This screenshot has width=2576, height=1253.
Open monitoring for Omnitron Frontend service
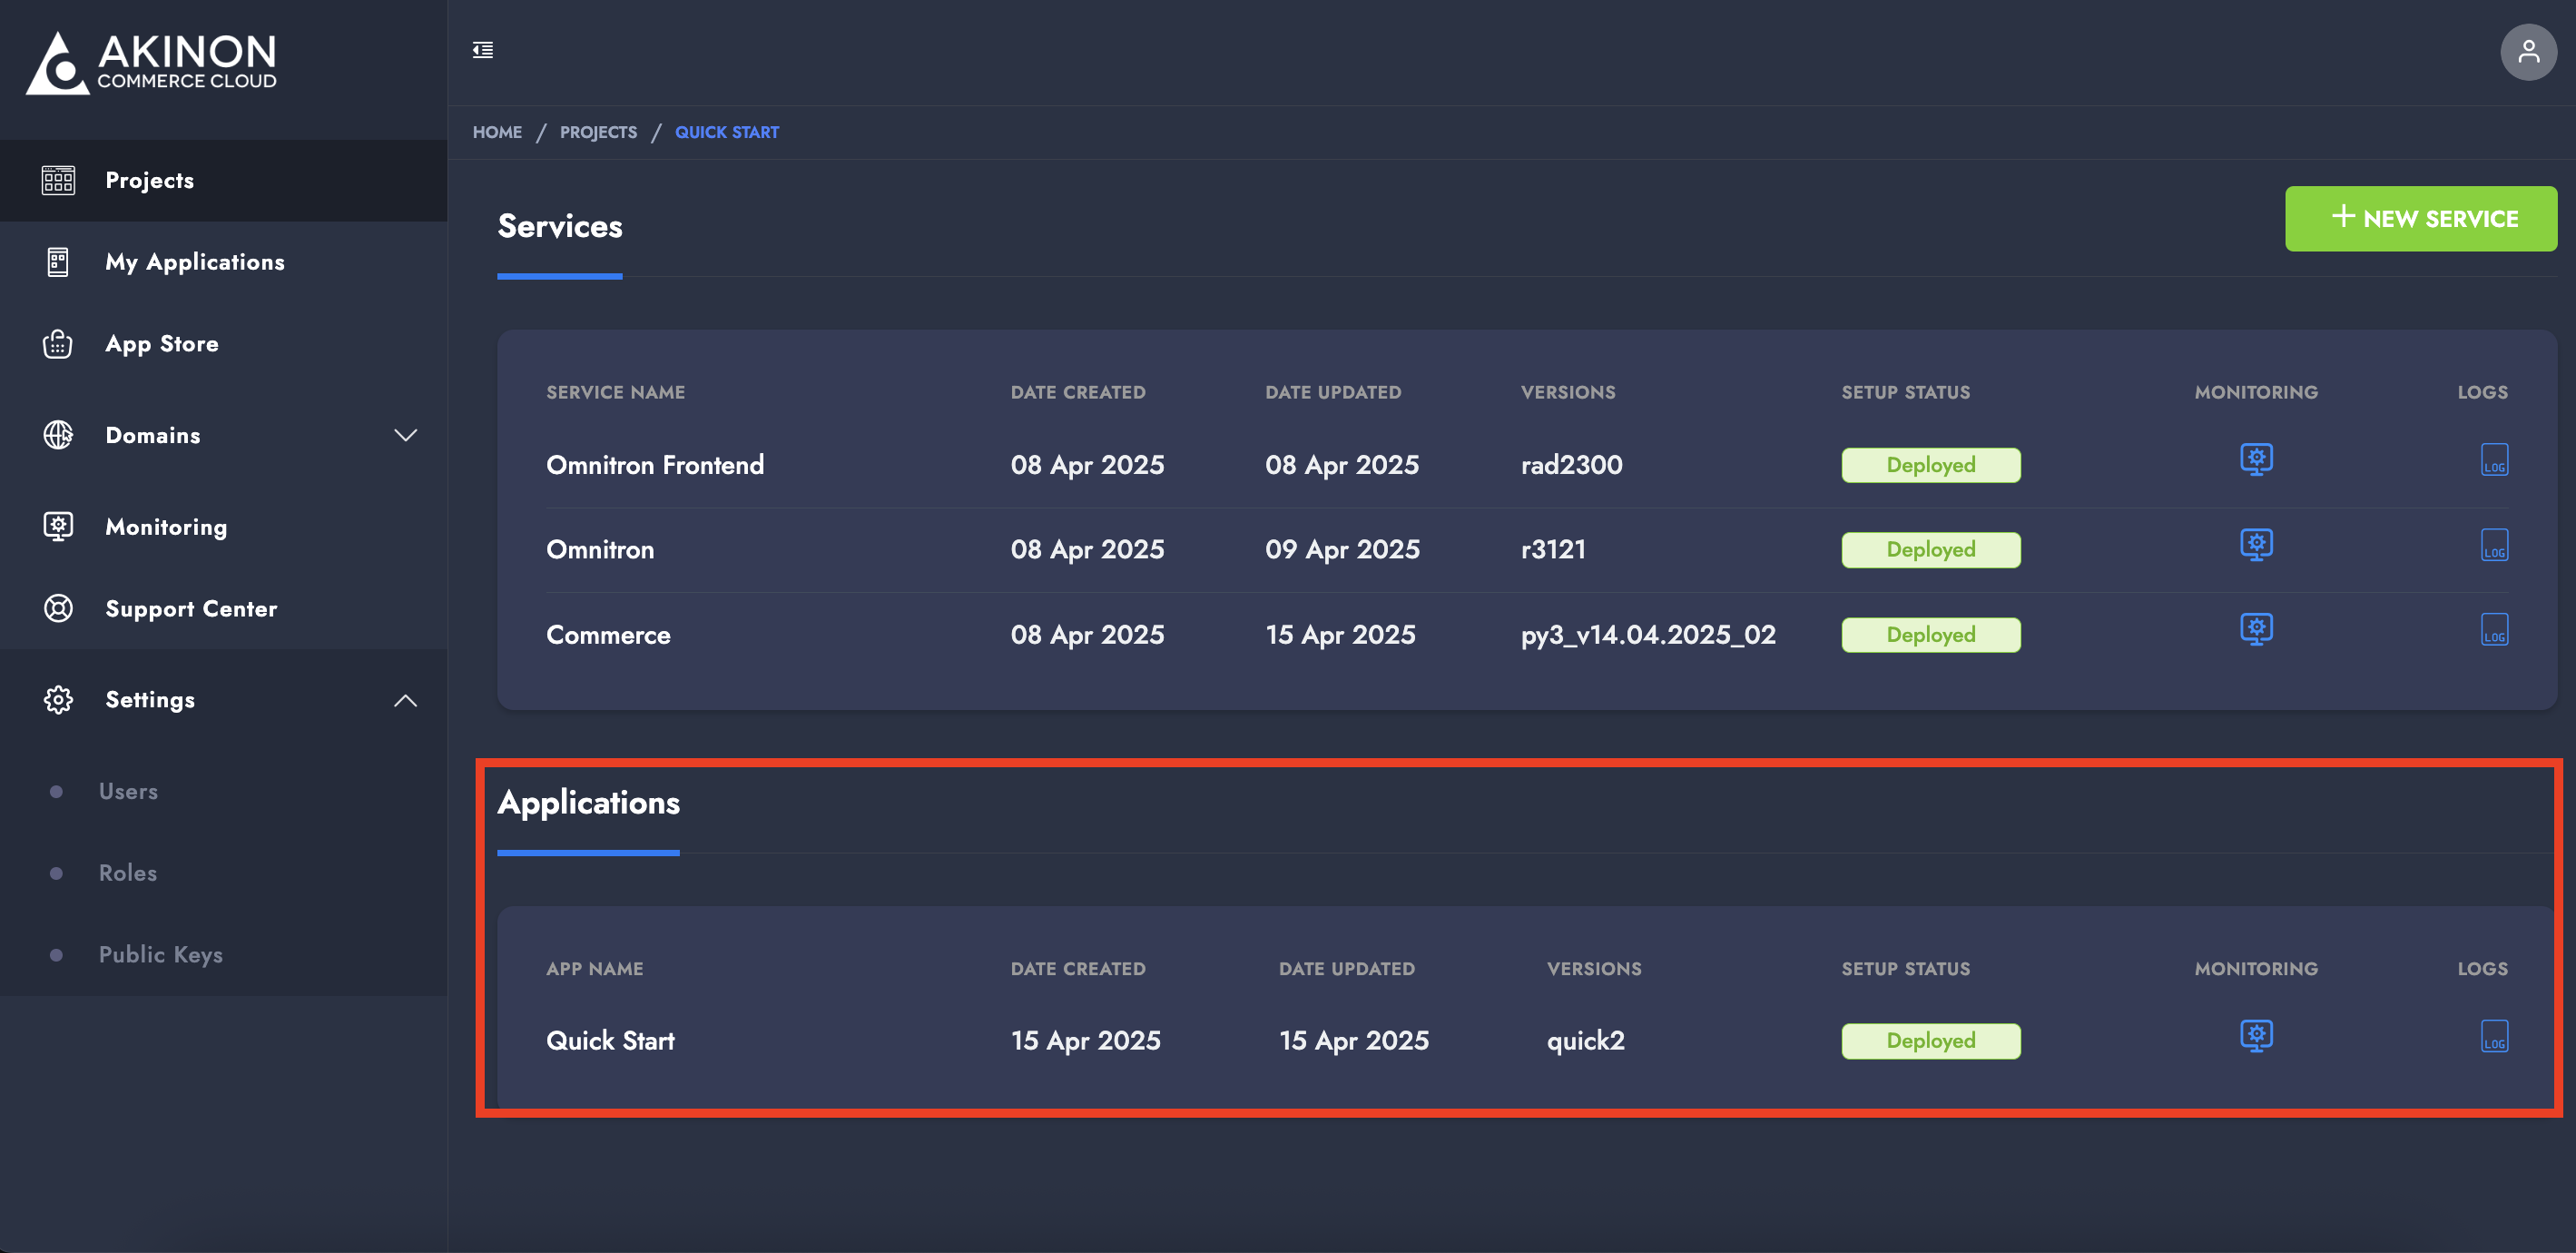pyautogui.click(x=2256, y=460)
